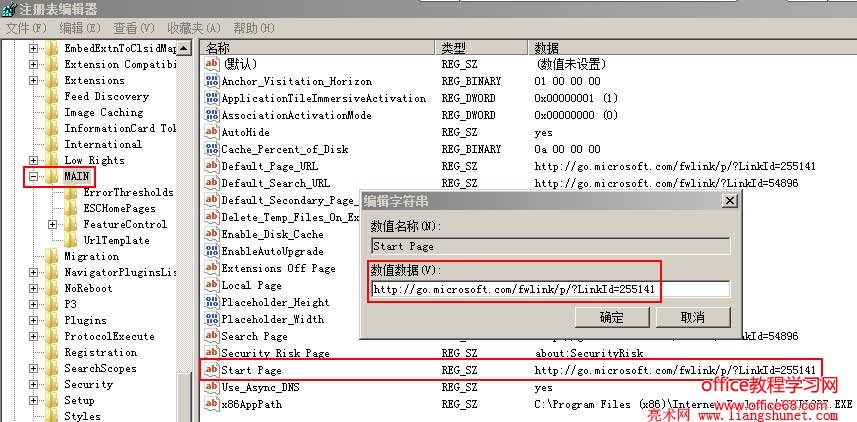Open the 编辑(E) menu
The height and width of the screenshot is (422, 857).
(80, 27)
